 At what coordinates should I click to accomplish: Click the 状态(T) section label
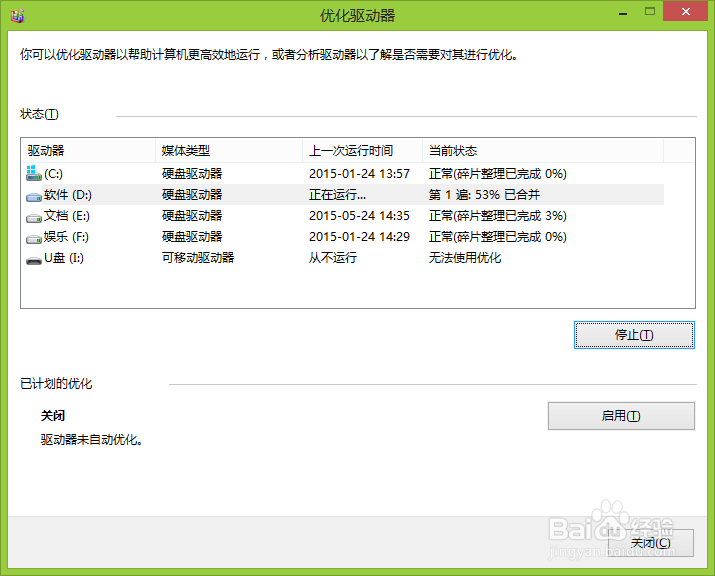coord(39,114)
